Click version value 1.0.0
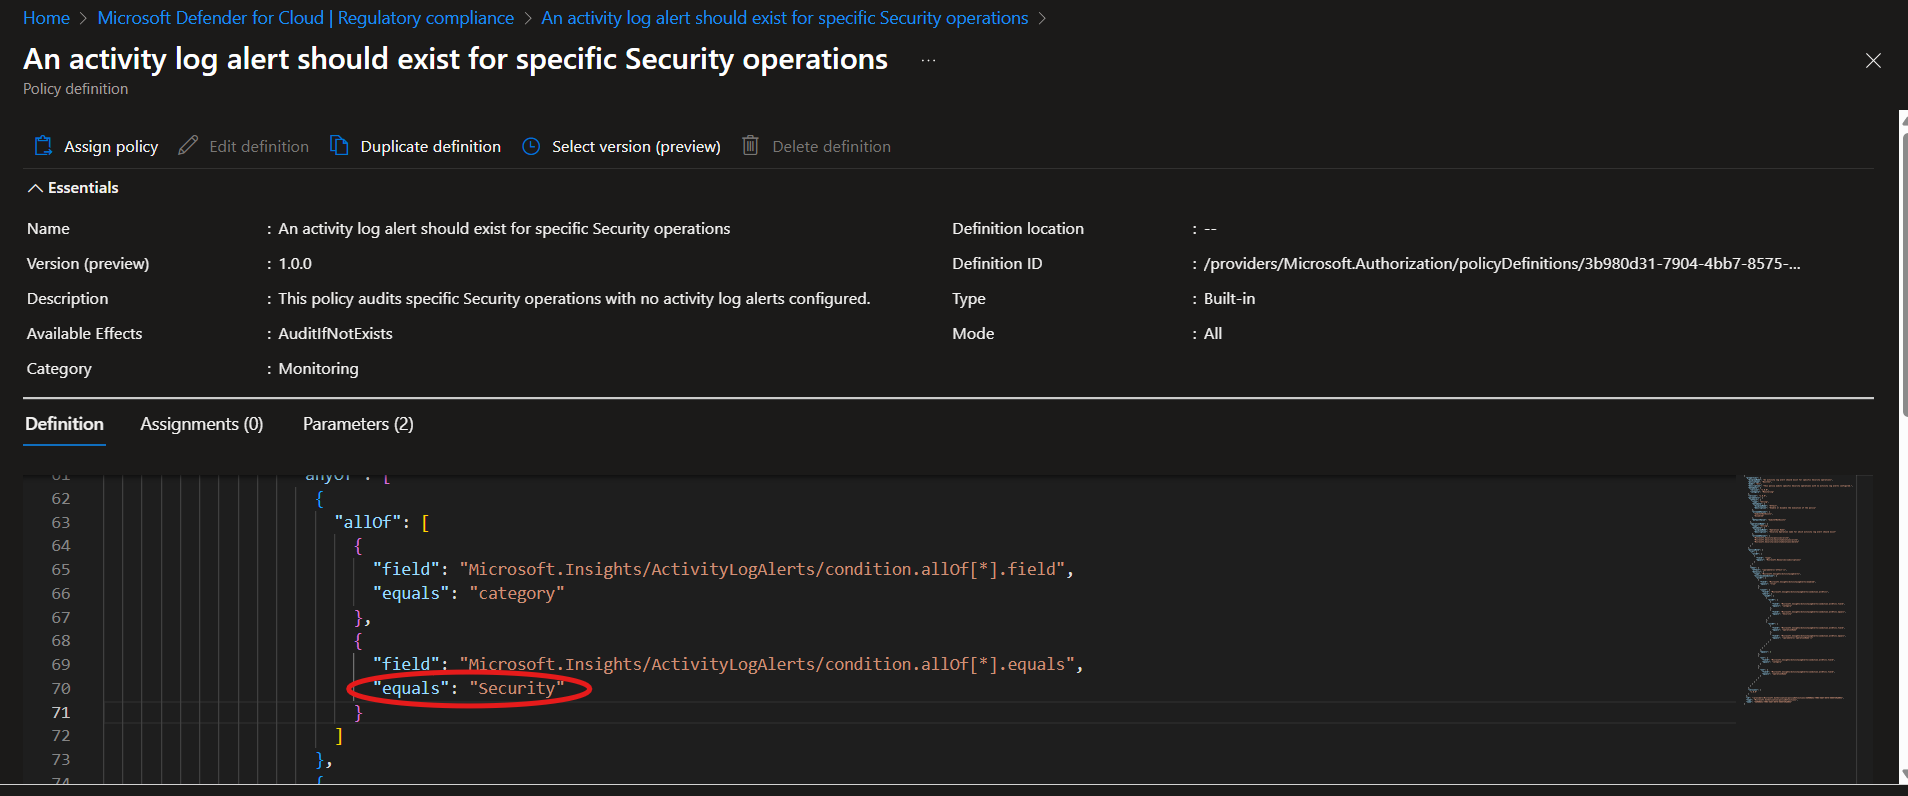 tap(295, 264)
